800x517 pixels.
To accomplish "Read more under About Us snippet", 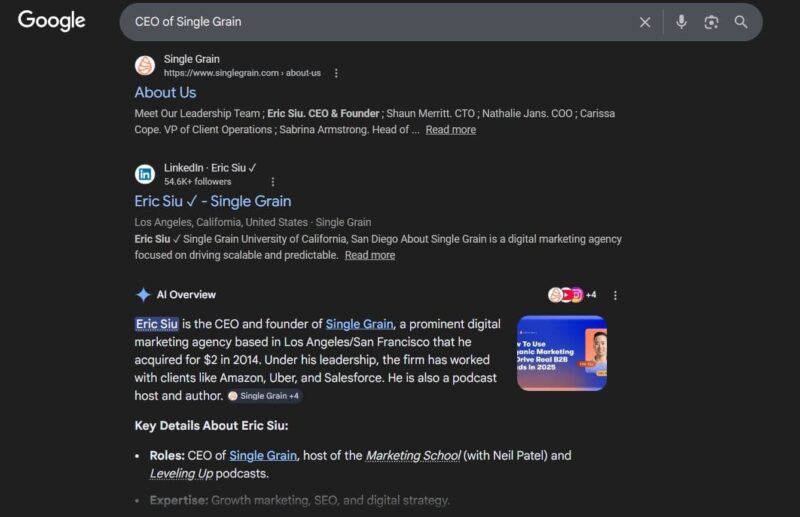I will click(451, 130).
